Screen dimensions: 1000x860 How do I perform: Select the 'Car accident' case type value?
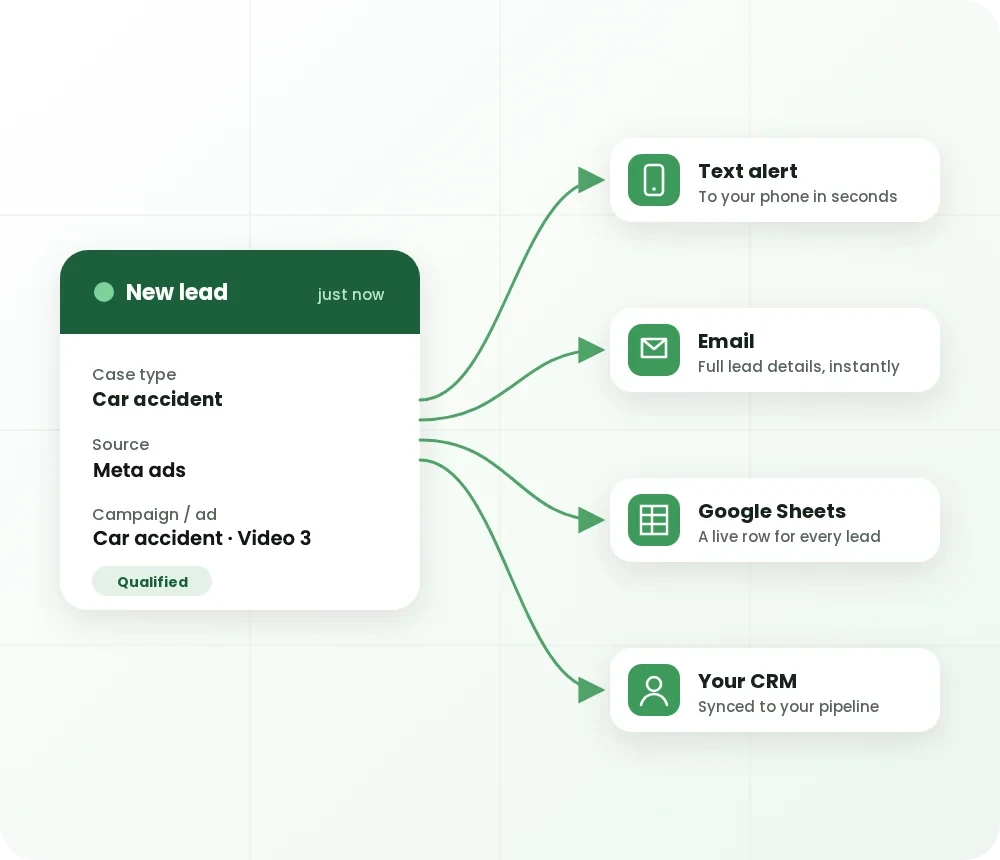point(158,399)
